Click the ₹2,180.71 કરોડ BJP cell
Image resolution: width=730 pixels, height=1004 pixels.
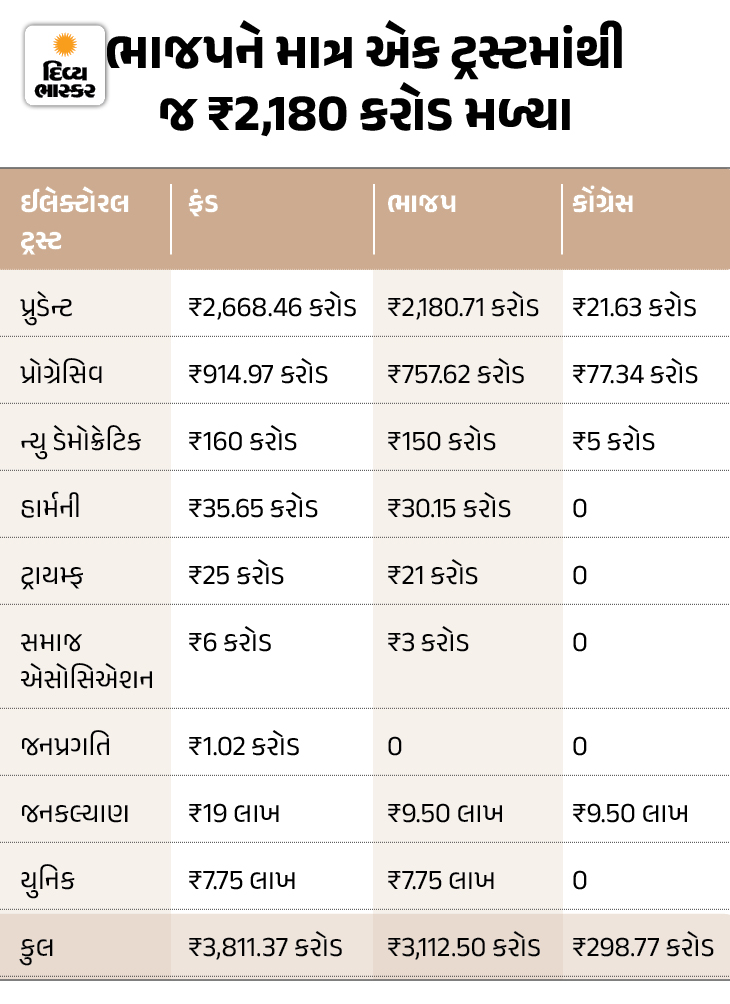(463, 307)
